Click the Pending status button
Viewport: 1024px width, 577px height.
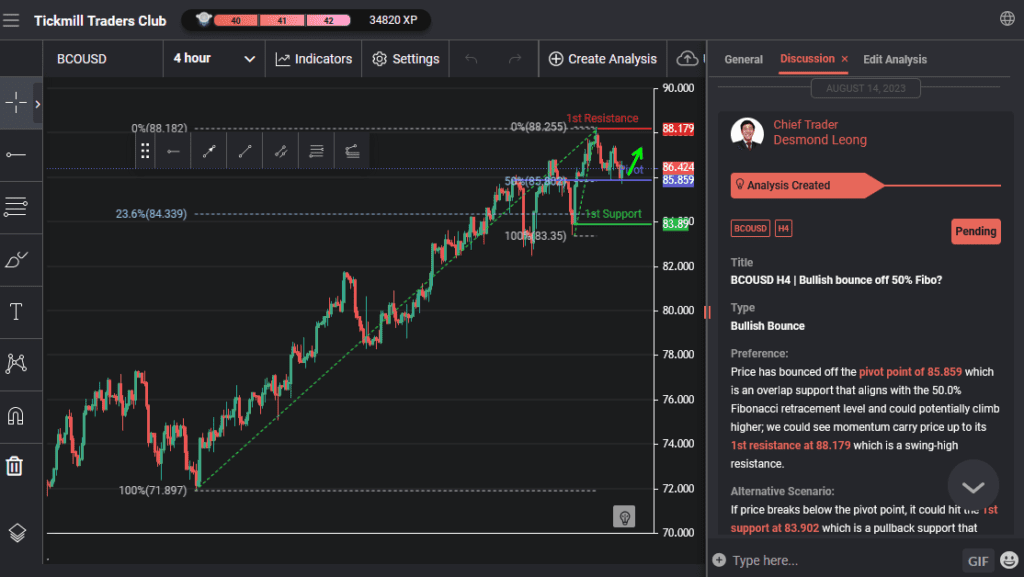(x=976, y=231)
